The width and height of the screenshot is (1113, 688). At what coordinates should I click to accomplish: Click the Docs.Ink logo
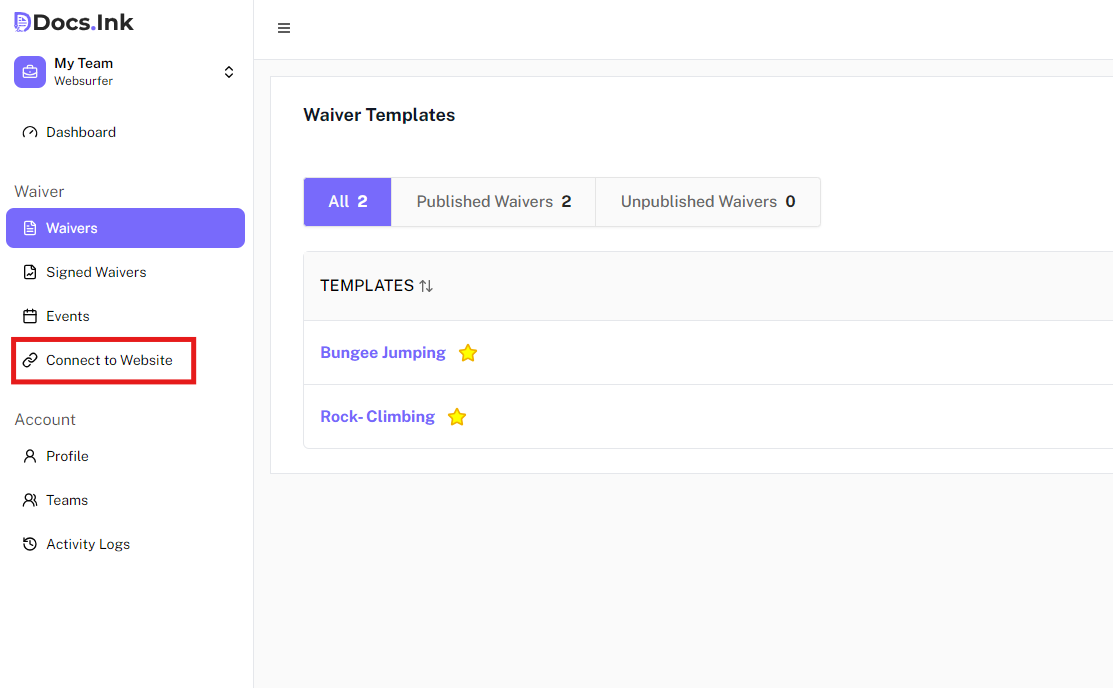(x=74, y=22)
